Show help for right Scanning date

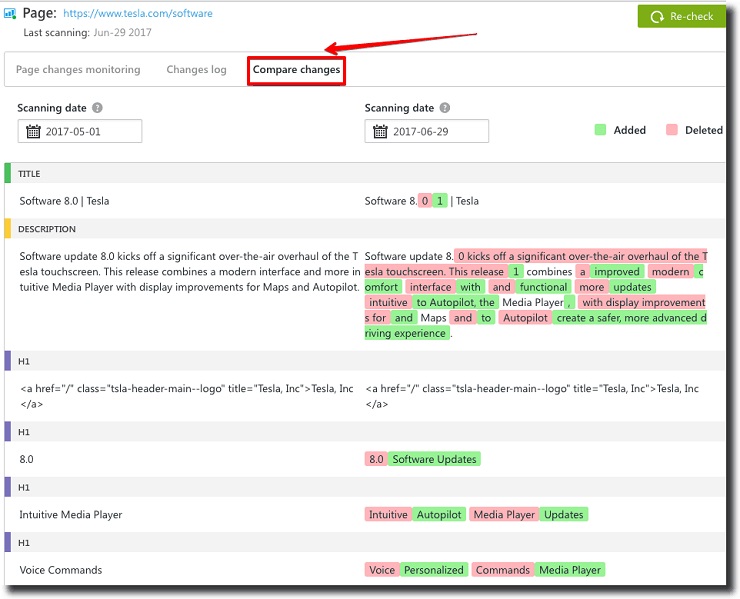point(445,108)
